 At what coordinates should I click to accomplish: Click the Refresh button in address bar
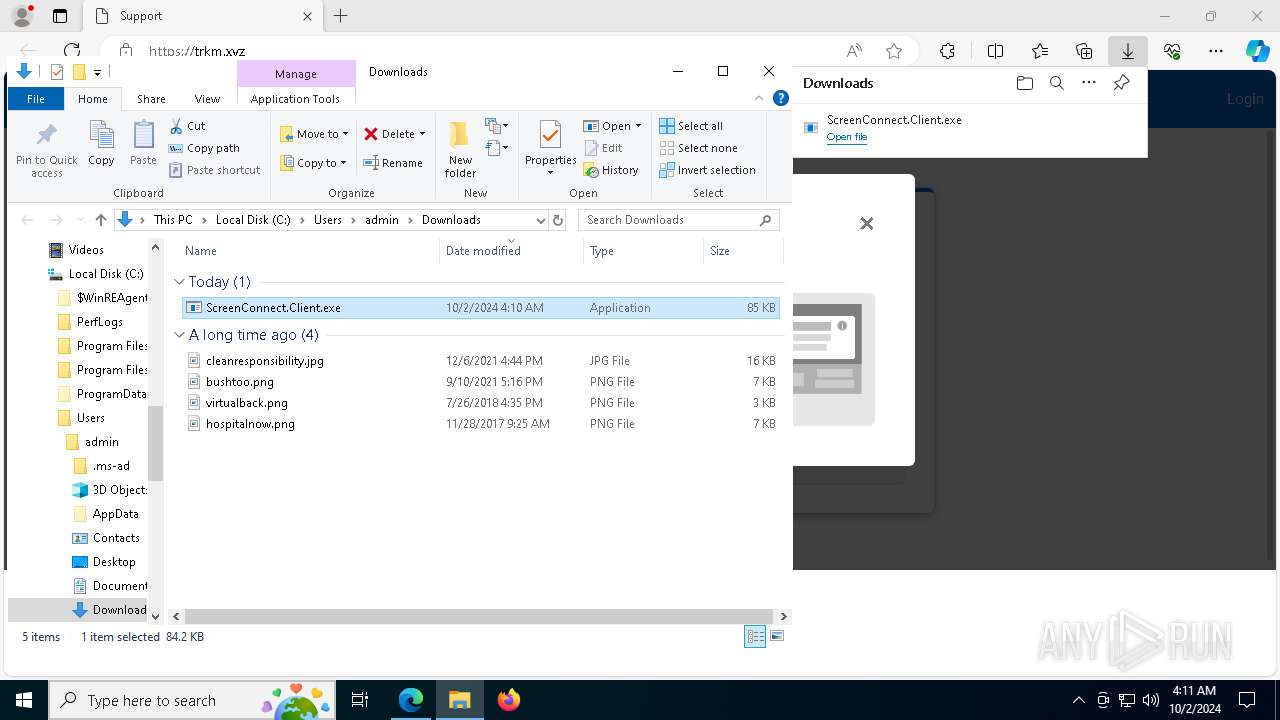click(558, 220)
